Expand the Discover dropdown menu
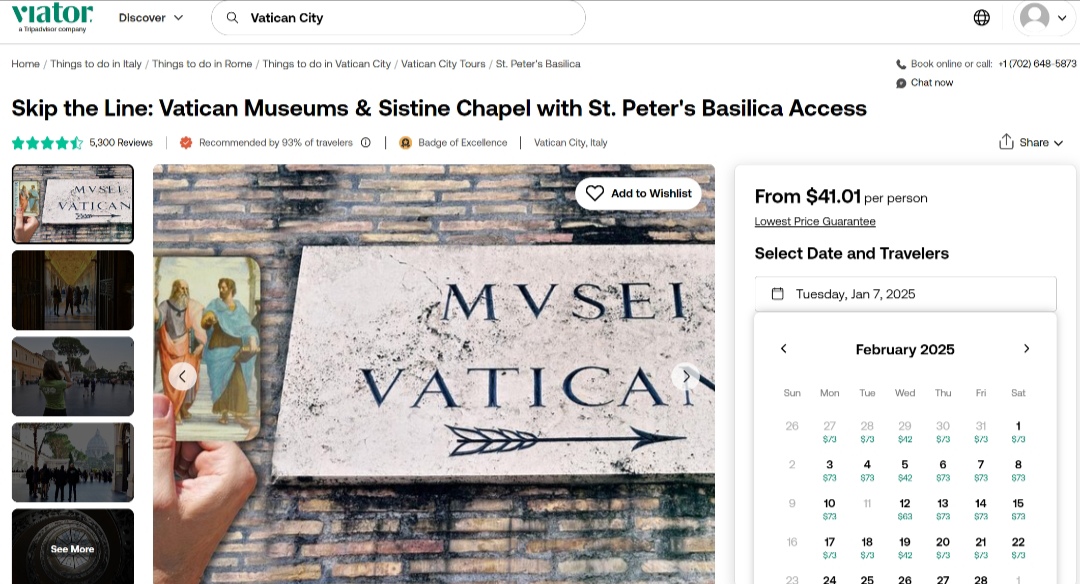The width and height of the screenshot is (1080, 584). click(x=151, y=18)
